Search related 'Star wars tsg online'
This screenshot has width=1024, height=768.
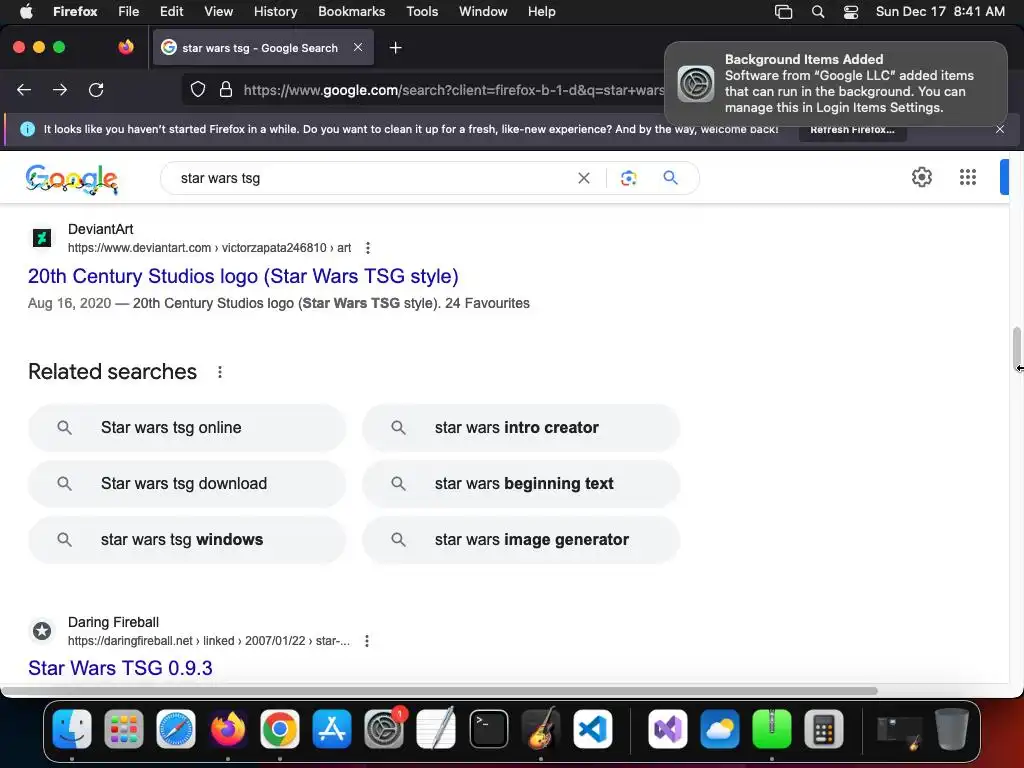point(187,428)
